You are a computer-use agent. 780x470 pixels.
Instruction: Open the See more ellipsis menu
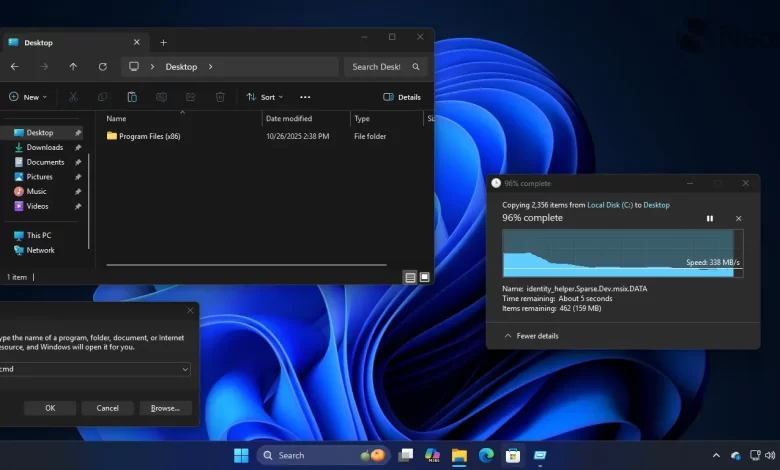coord(305,97)
